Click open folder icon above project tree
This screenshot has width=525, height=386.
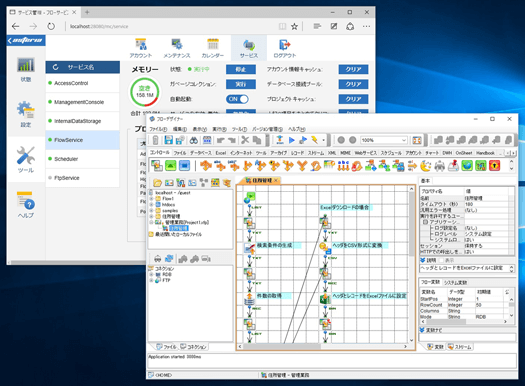(x=157, y=183)
